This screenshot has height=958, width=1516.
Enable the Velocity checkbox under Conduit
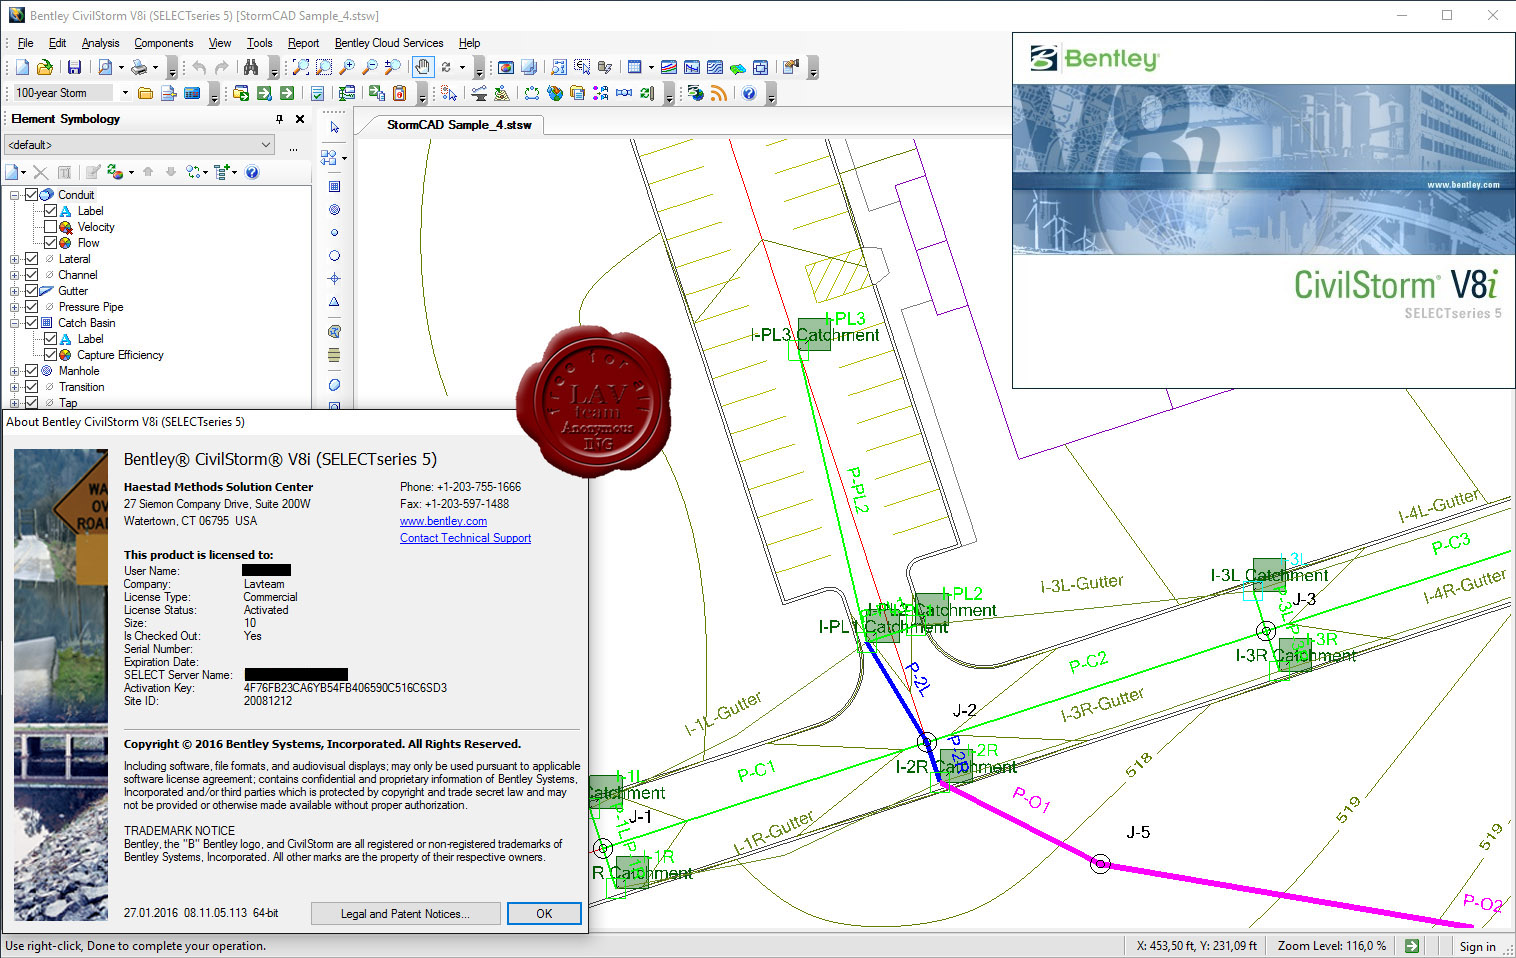[50, 227]
